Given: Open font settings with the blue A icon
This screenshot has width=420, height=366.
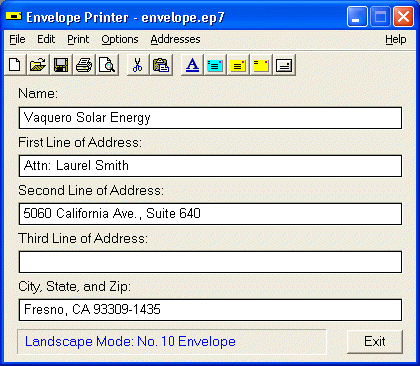Looking at the screenshot, I should (x=192, y=65).
